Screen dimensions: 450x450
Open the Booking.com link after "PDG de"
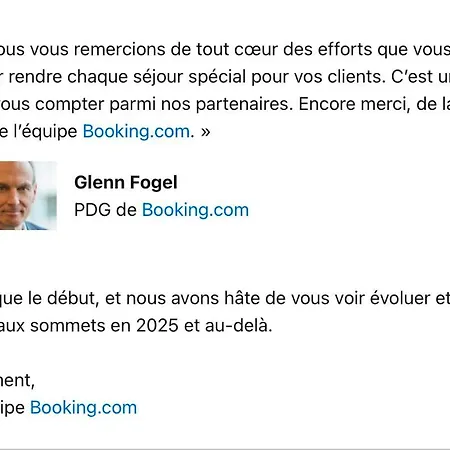(x=195, y=210)
